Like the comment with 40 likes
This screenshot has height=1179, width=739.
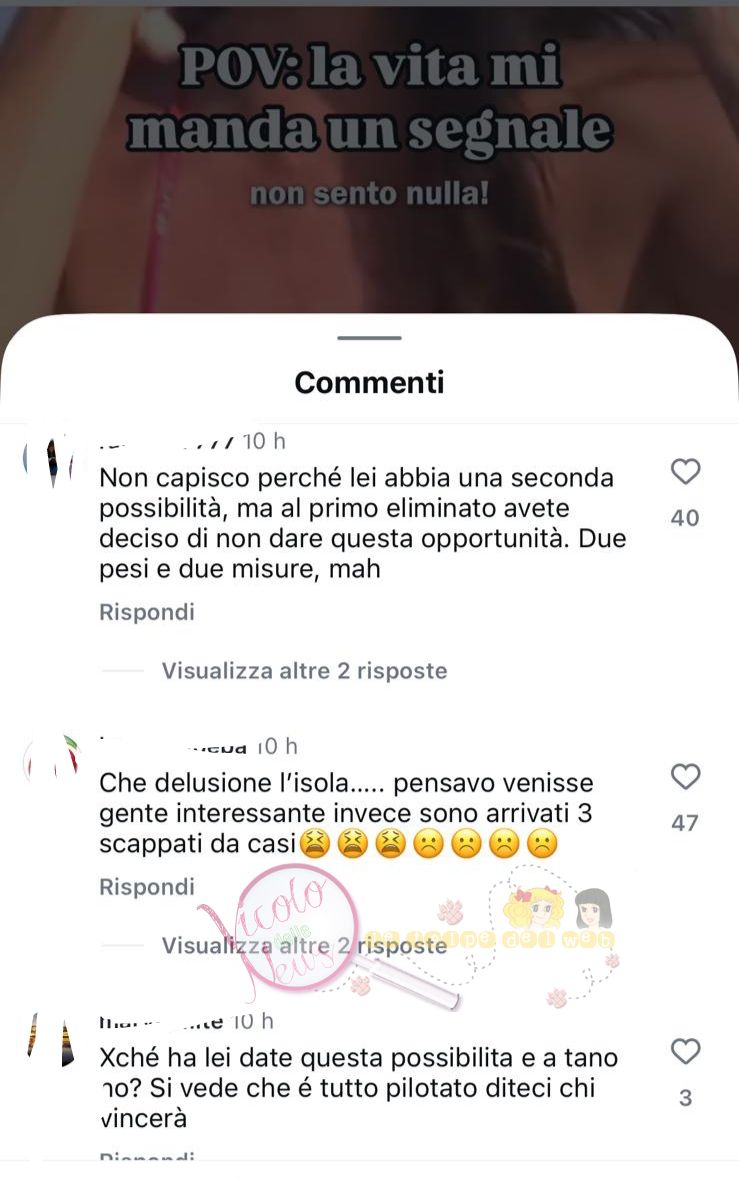tap(685, 471)
